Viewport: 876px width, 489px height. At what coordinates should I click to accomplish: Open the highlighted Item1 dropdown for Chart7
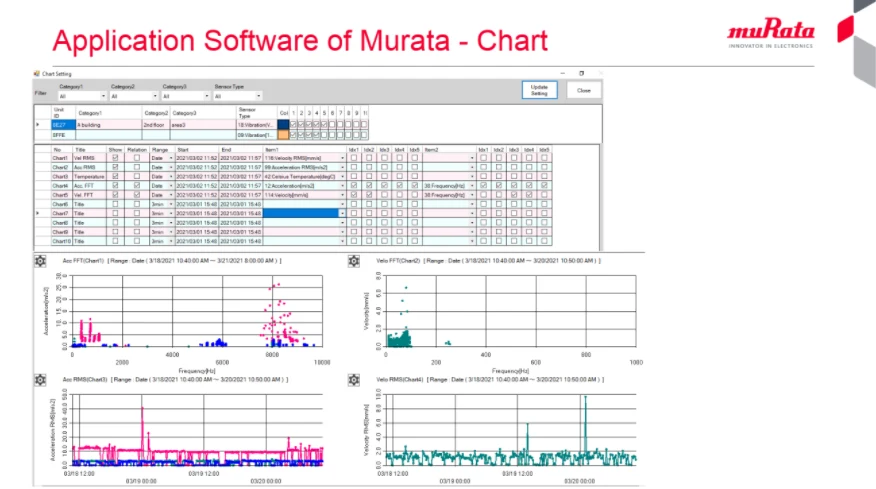[x=342, y=213]
